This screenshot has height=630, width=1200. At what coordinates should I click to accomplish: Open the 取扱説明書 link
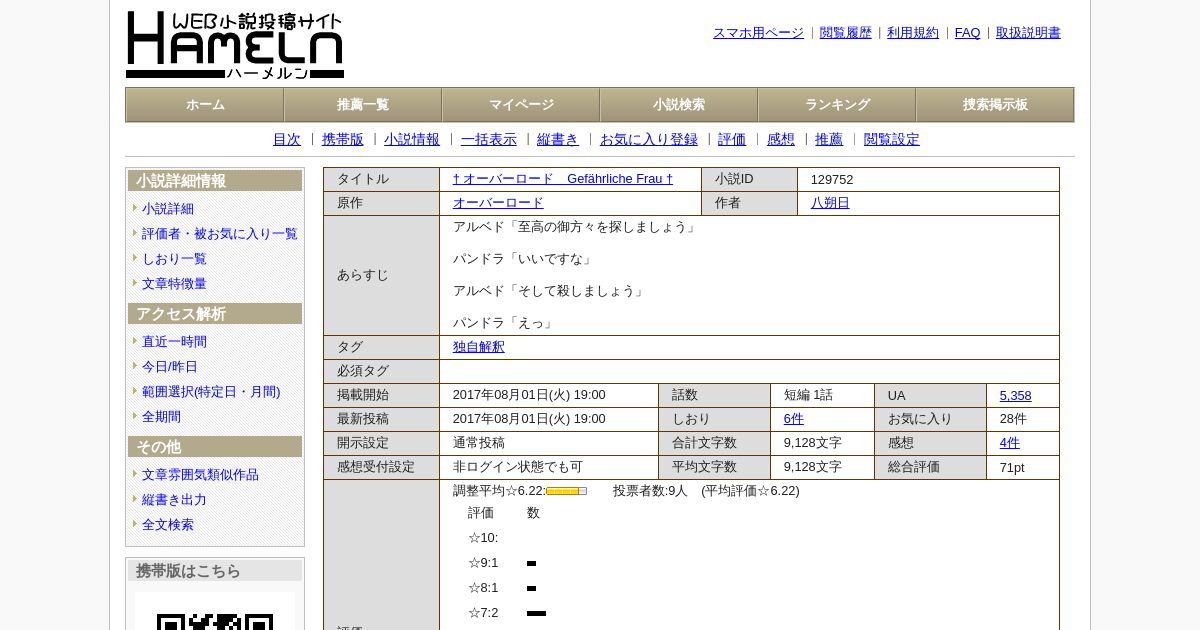1028,33
